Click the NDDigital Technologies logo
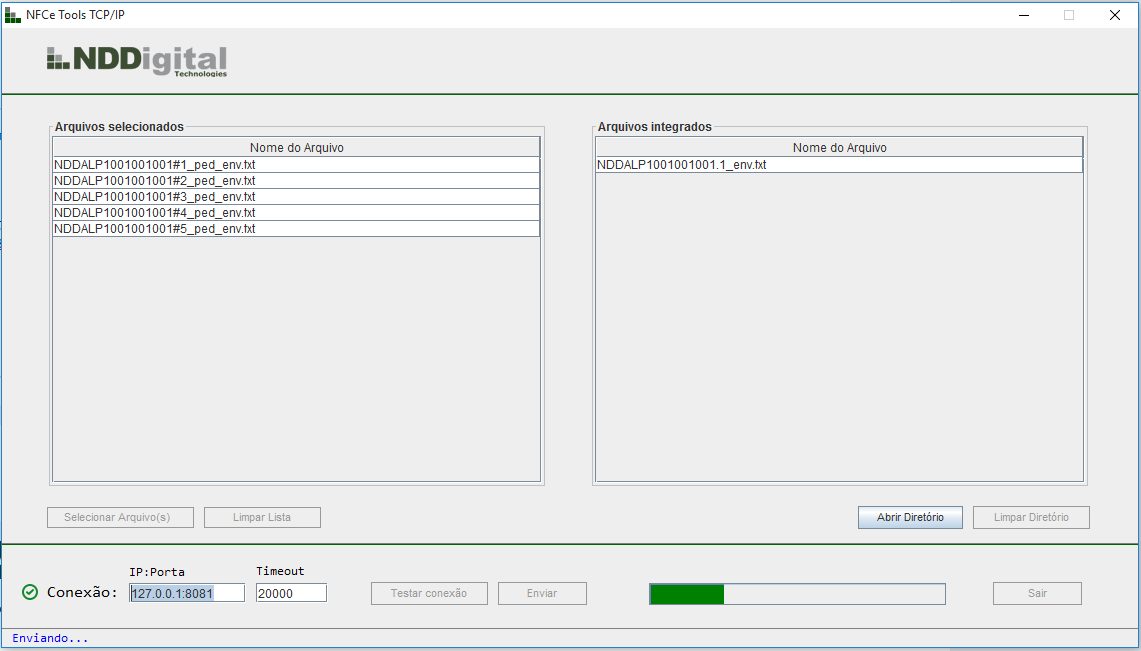 point(137,61)
